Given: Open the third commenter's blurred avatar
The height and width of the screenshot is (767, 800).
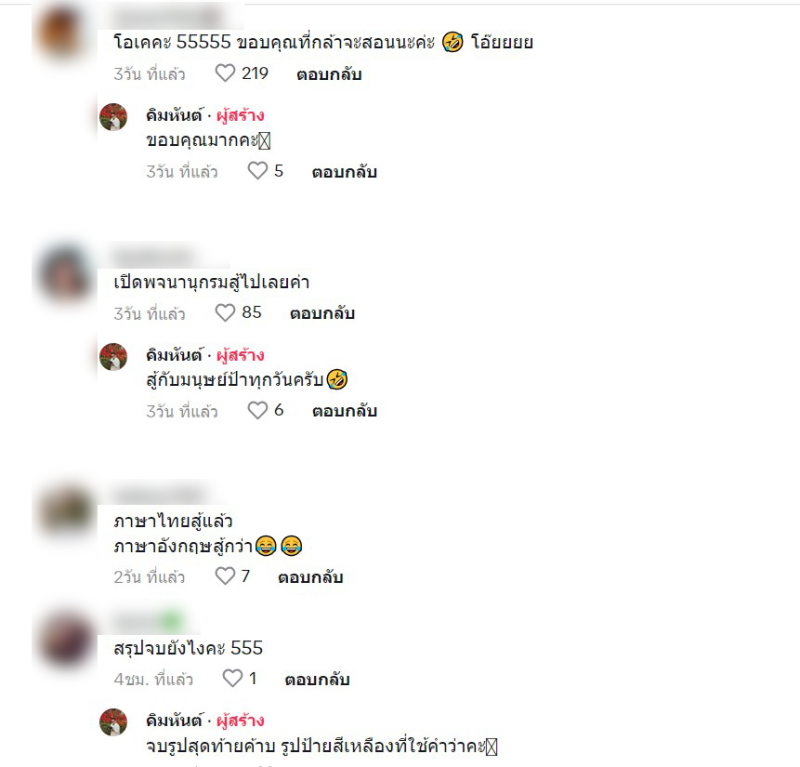Looking at the screenshot, I should pos(65,510).
